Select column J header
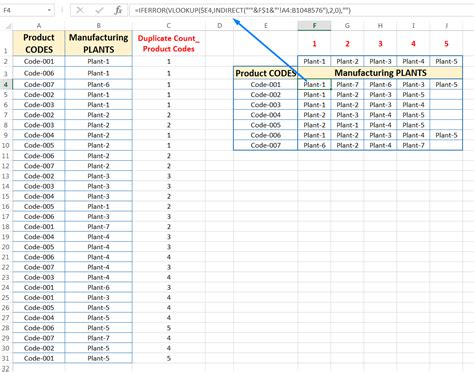The height and width of the screenshot is (372, 474). pos(446,26)
